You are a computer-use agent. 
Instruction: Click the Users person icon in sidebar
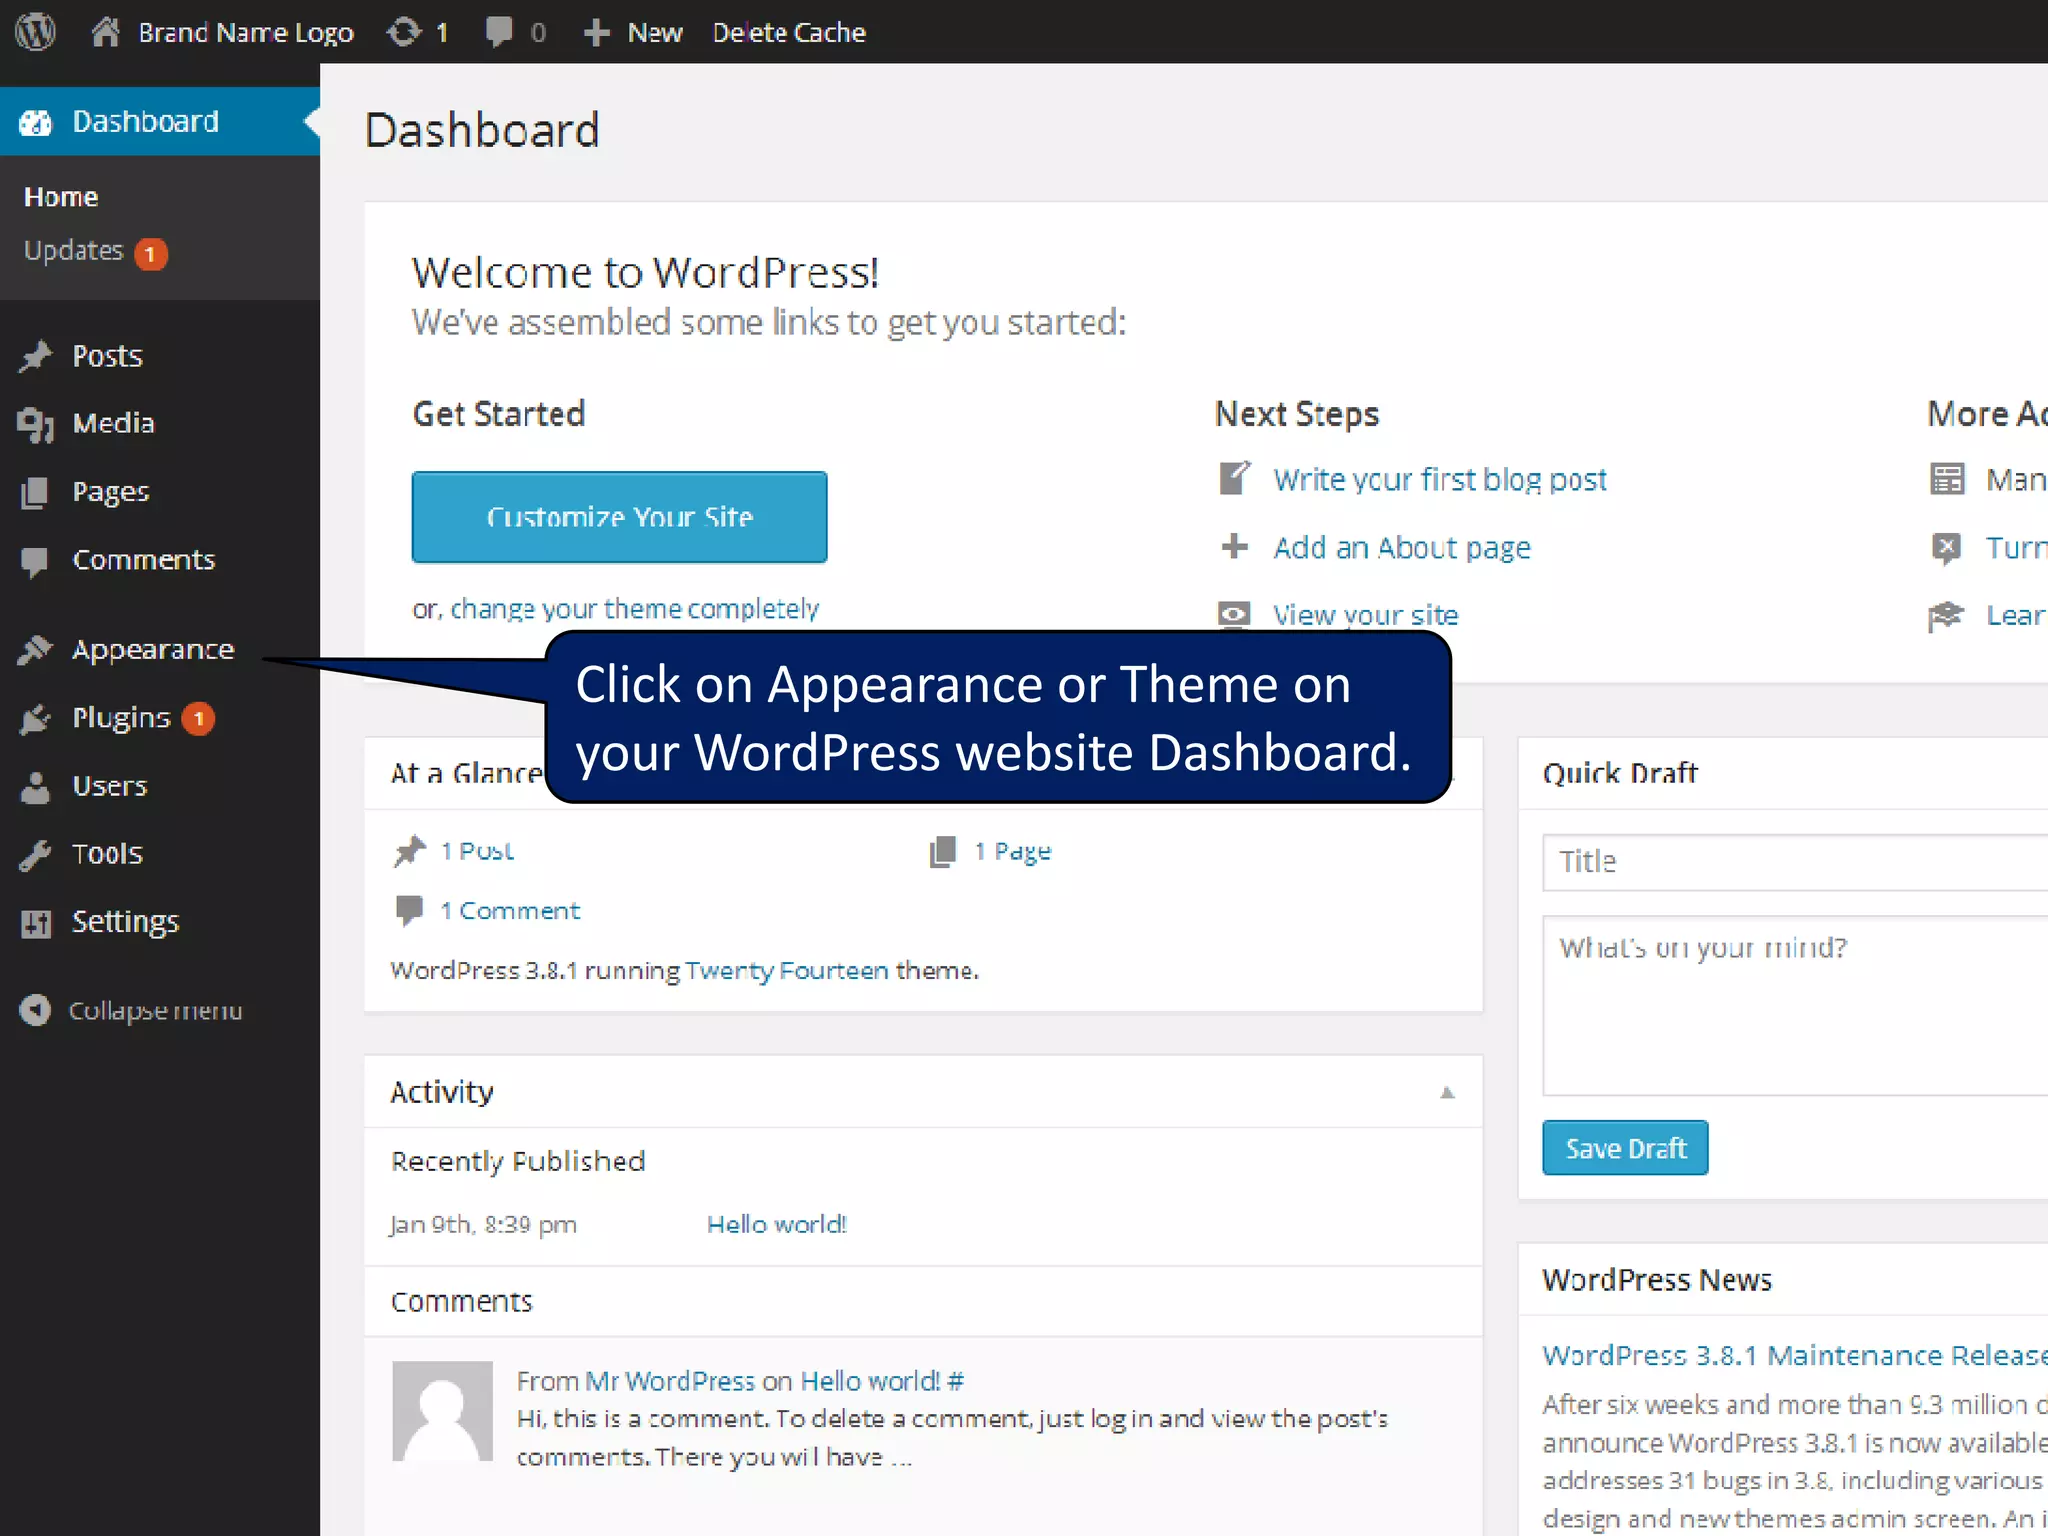tap(35, 787)
